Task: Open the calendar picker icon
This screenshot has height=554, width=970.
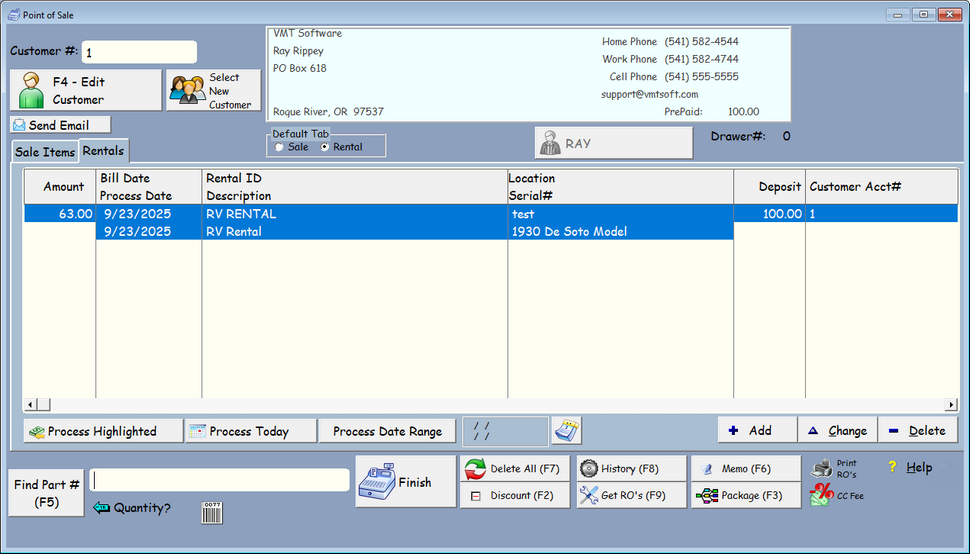Action: (x=567, y=430)
